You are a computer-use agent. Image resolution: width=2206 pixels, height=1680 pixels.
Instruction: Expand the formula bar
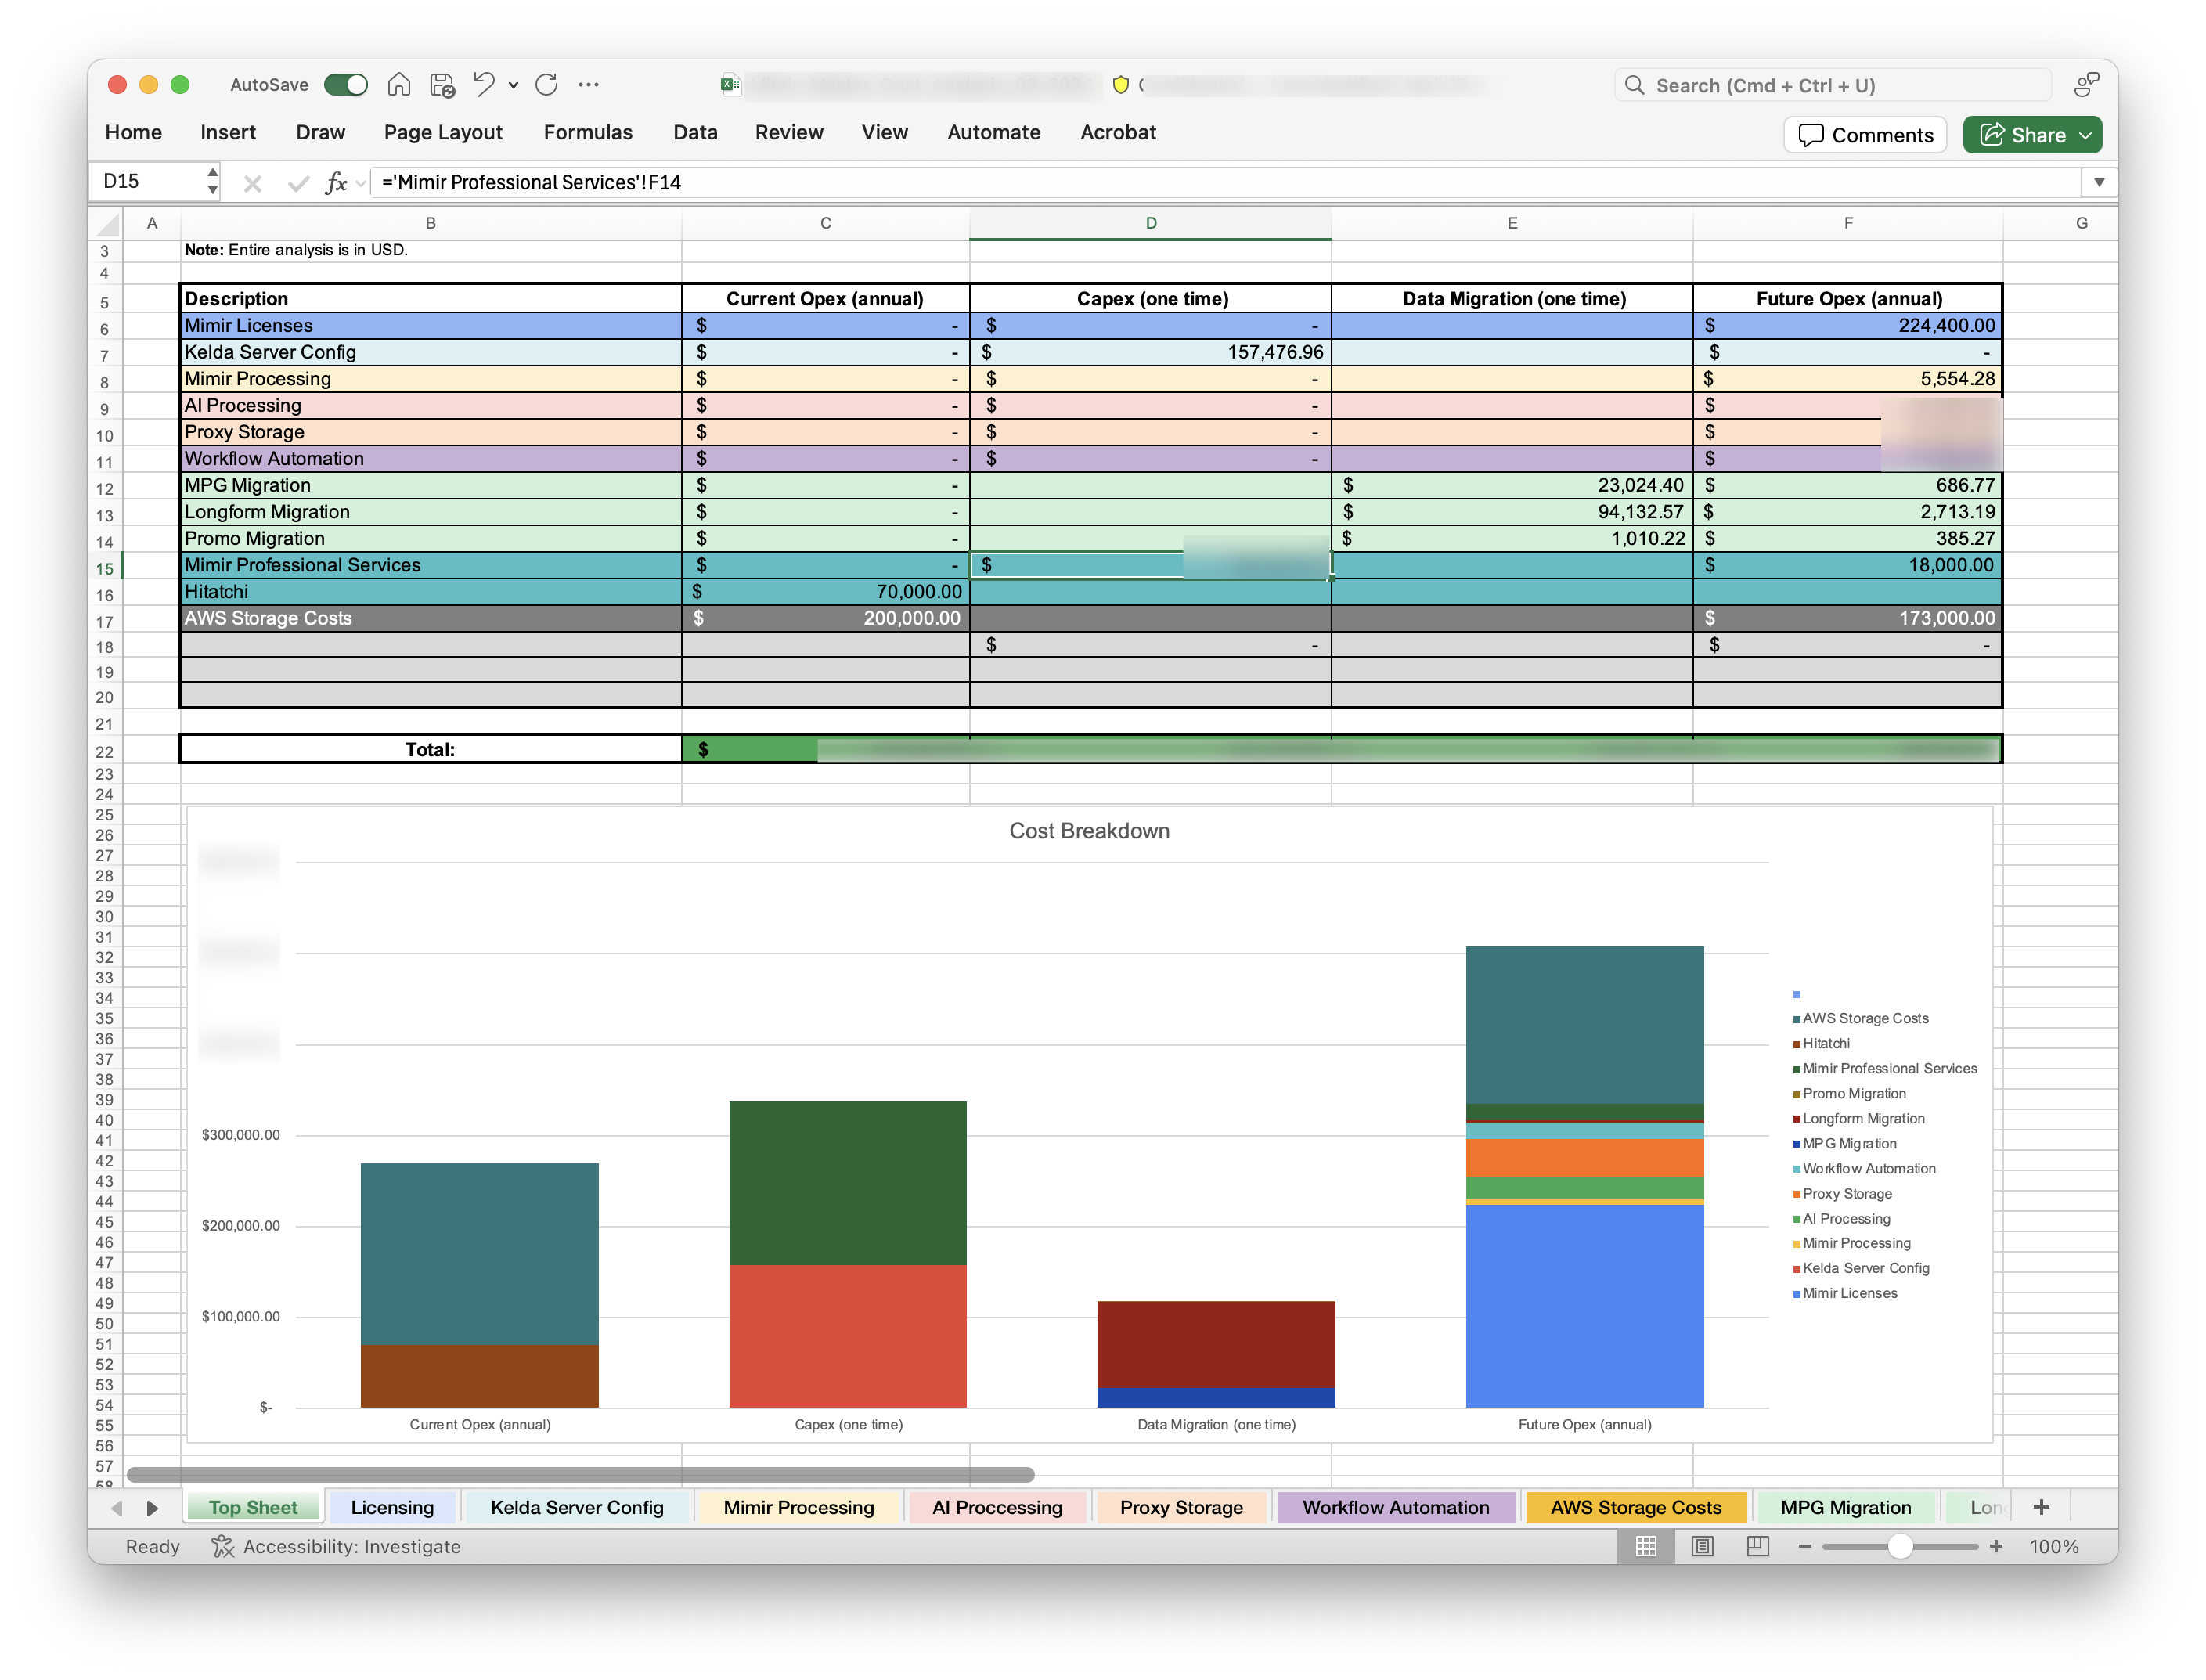[x=2099, y=182]
